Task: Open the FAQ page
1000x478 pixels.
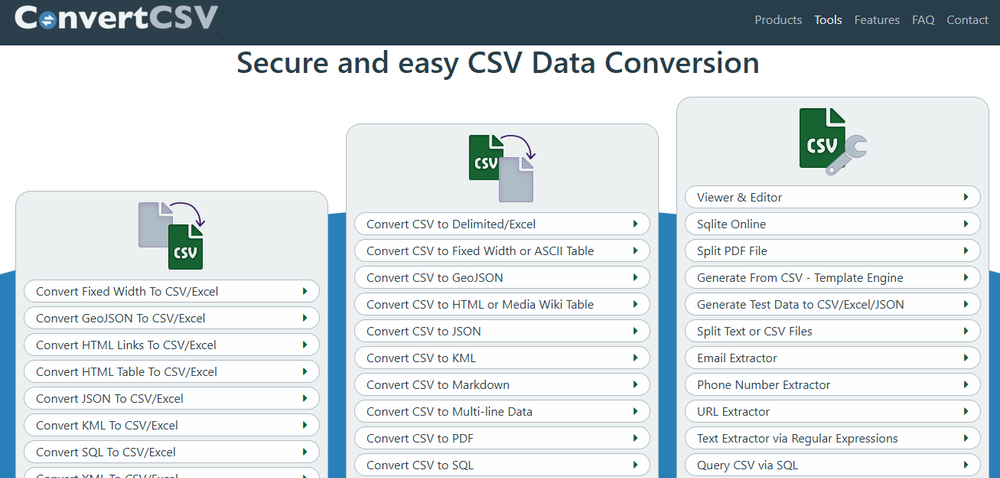Action: click(x=923, y=20)
